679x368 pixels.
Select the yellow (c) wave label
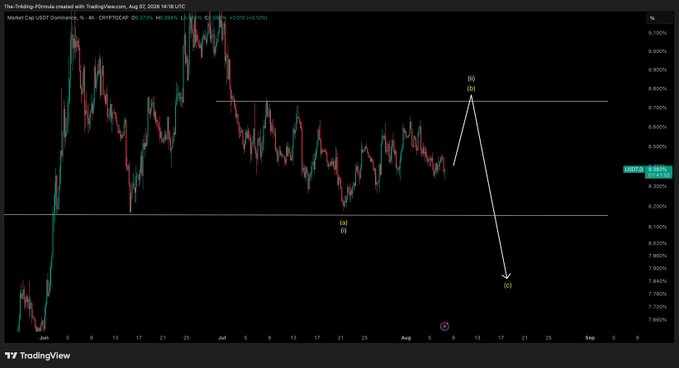508,285
